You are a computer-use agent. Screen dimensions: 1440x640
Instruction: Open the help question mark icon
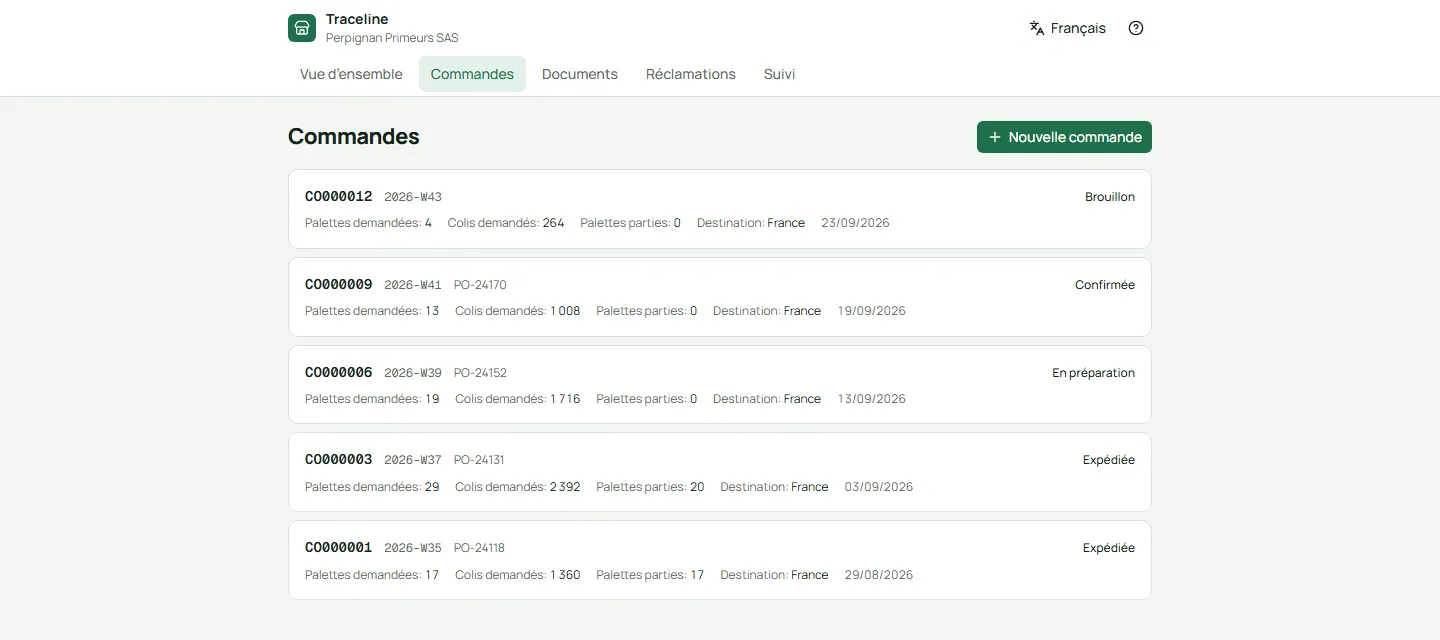click(1136, 28)
